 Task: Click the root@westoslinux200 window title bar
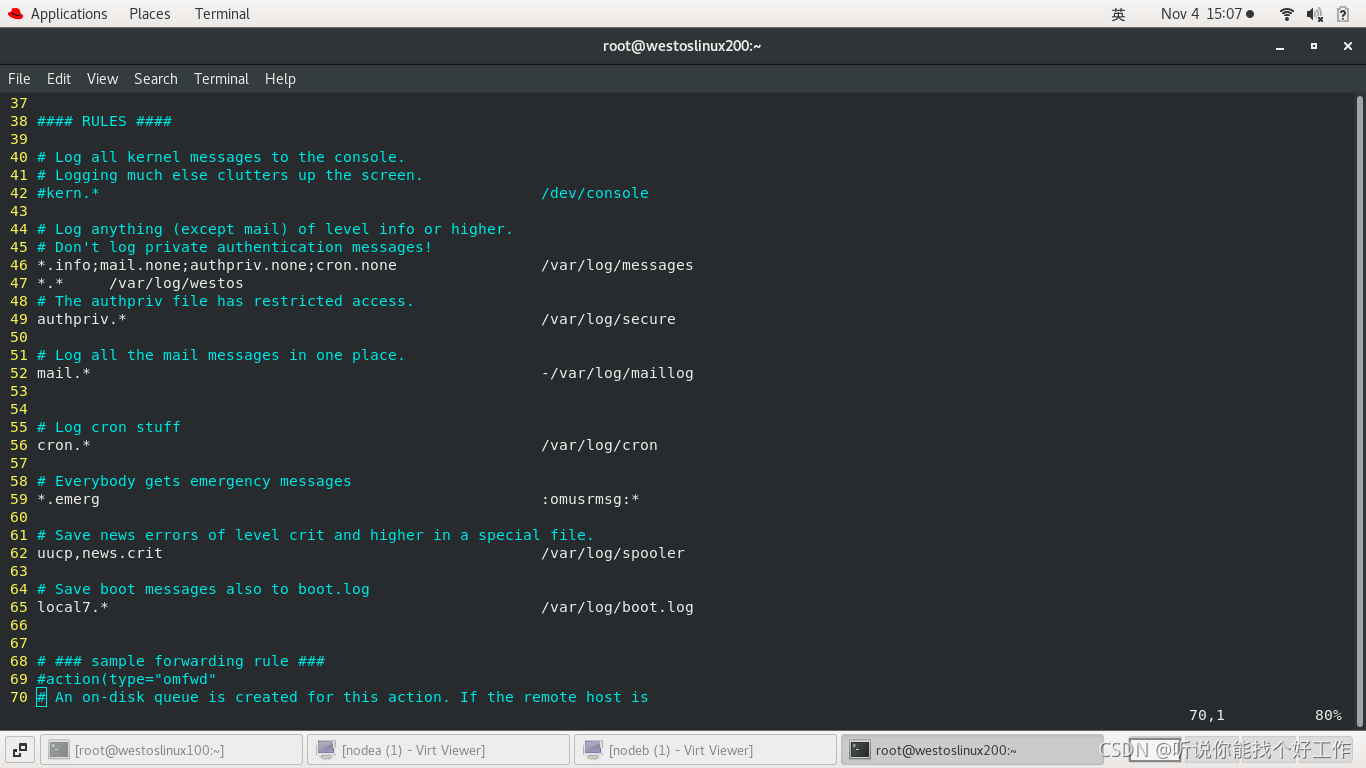[682, 46]
